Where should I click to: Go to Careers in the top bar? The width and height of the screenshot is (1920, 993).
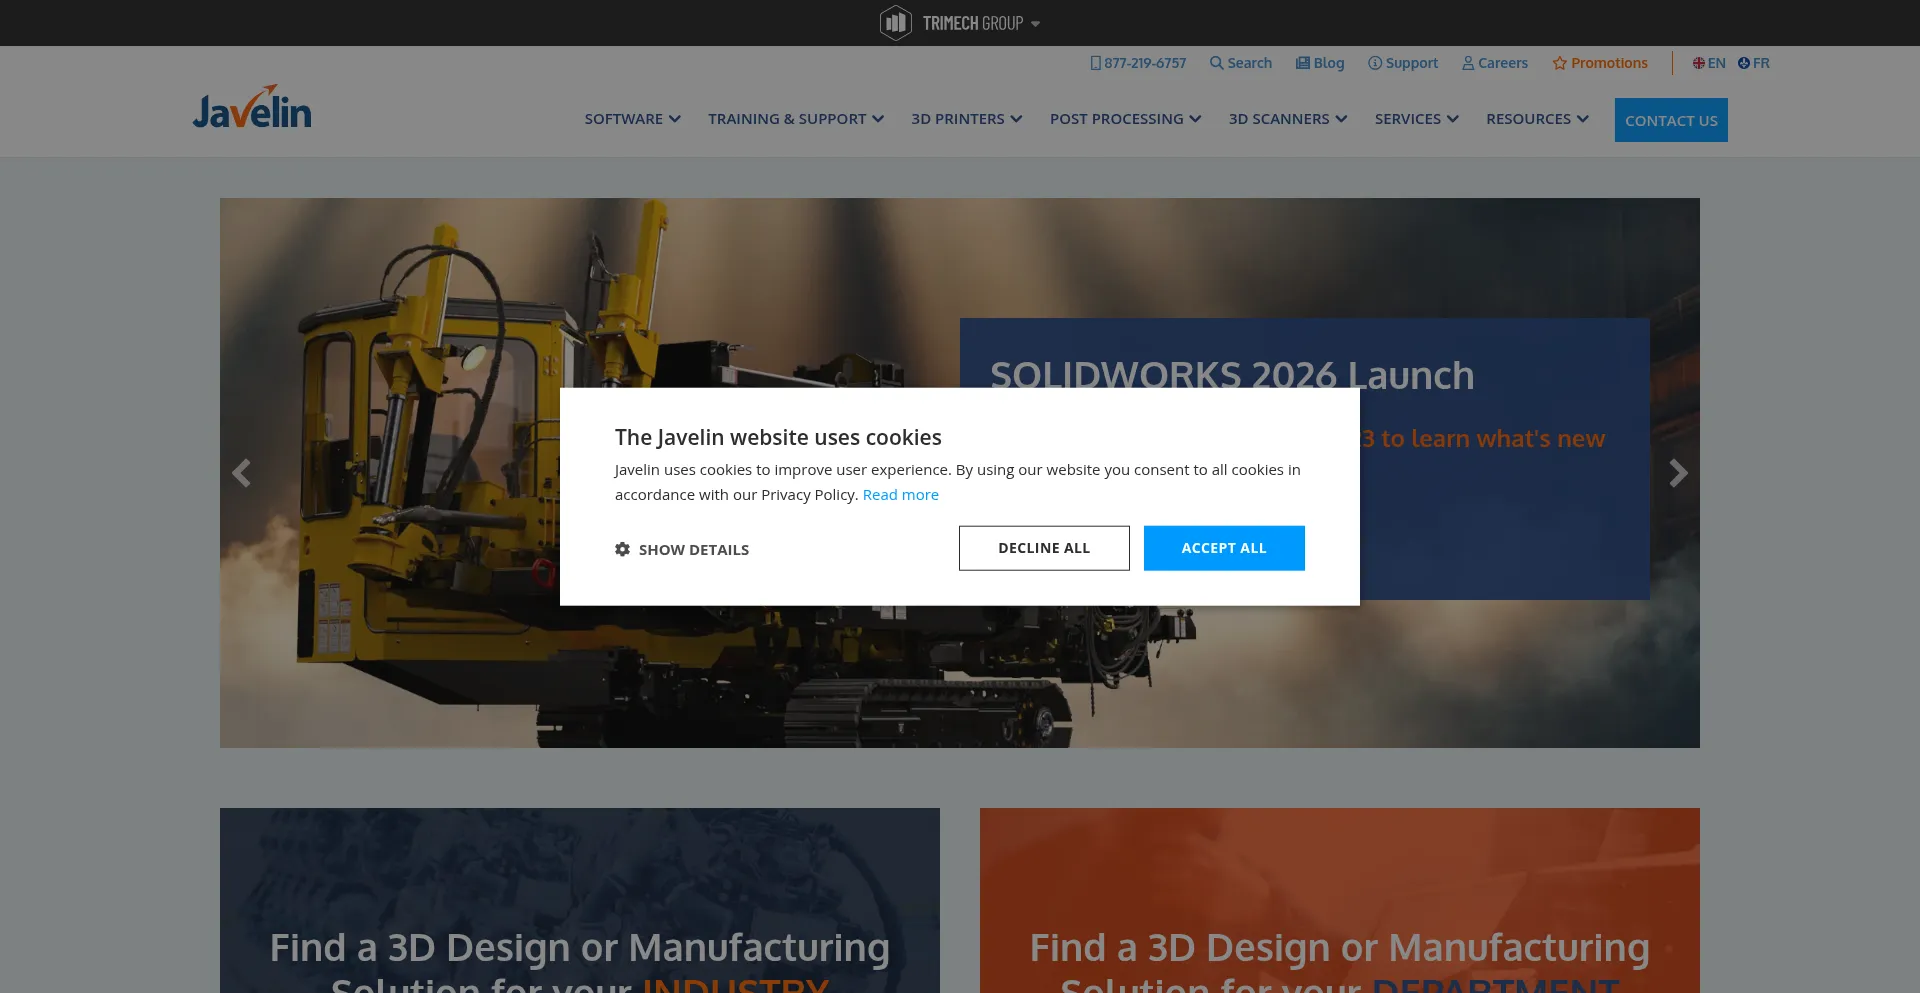click(x=1494, y=63)
